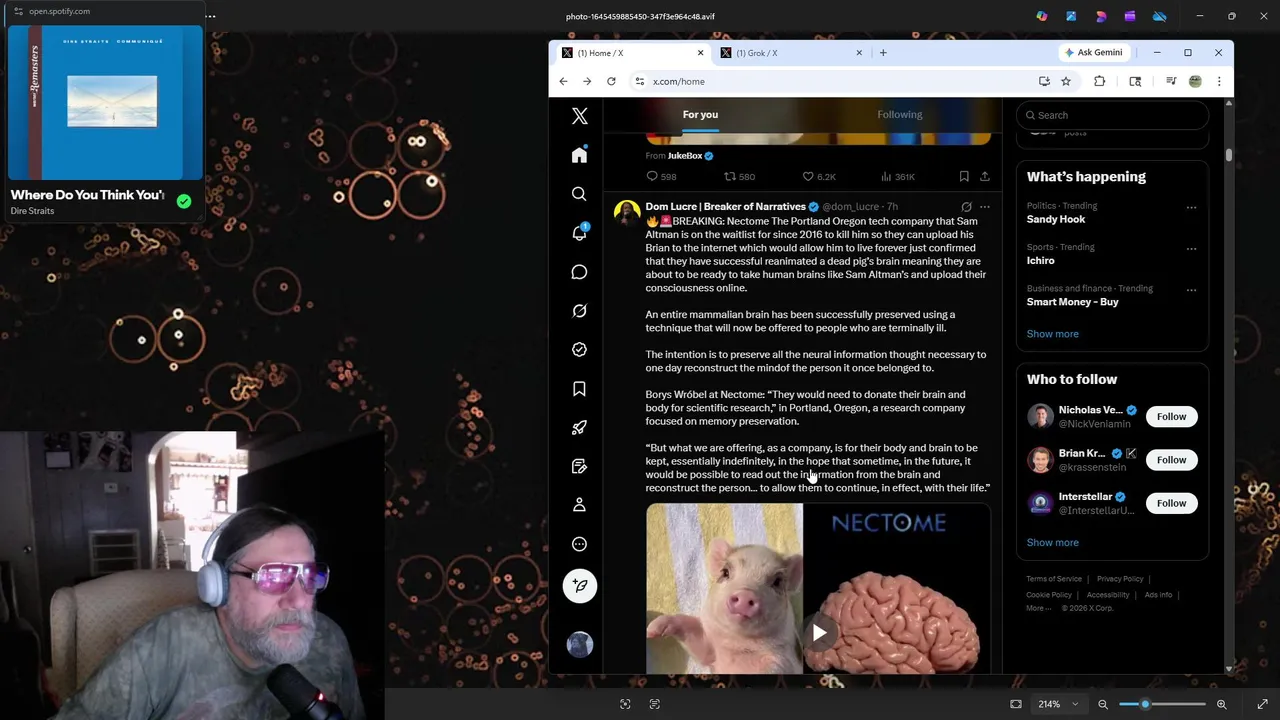Click Show more under What's happening
1280x720 pixels.
pos(1052,334)
